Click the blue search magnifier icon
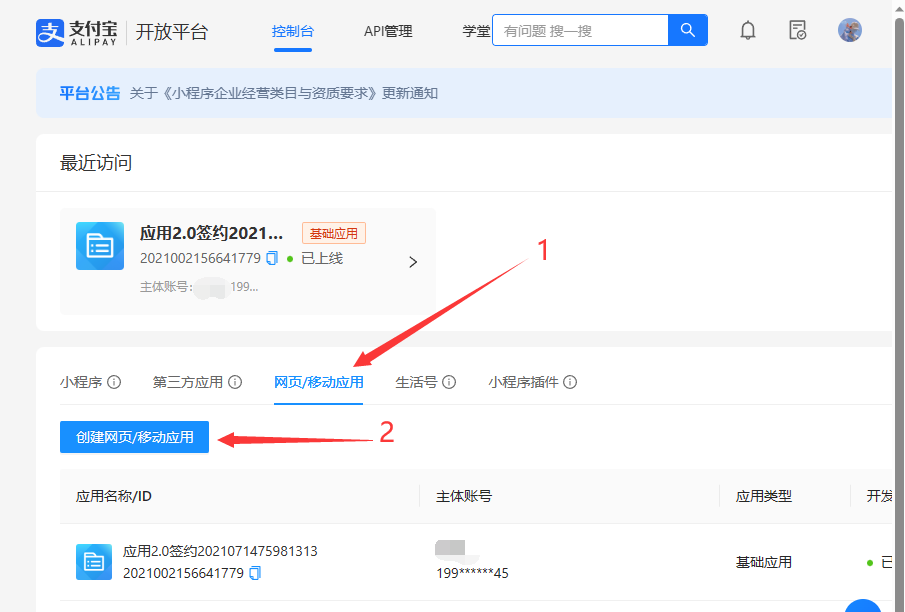The width and height of the screenshot is (905, 612). [x=688, y=30]
